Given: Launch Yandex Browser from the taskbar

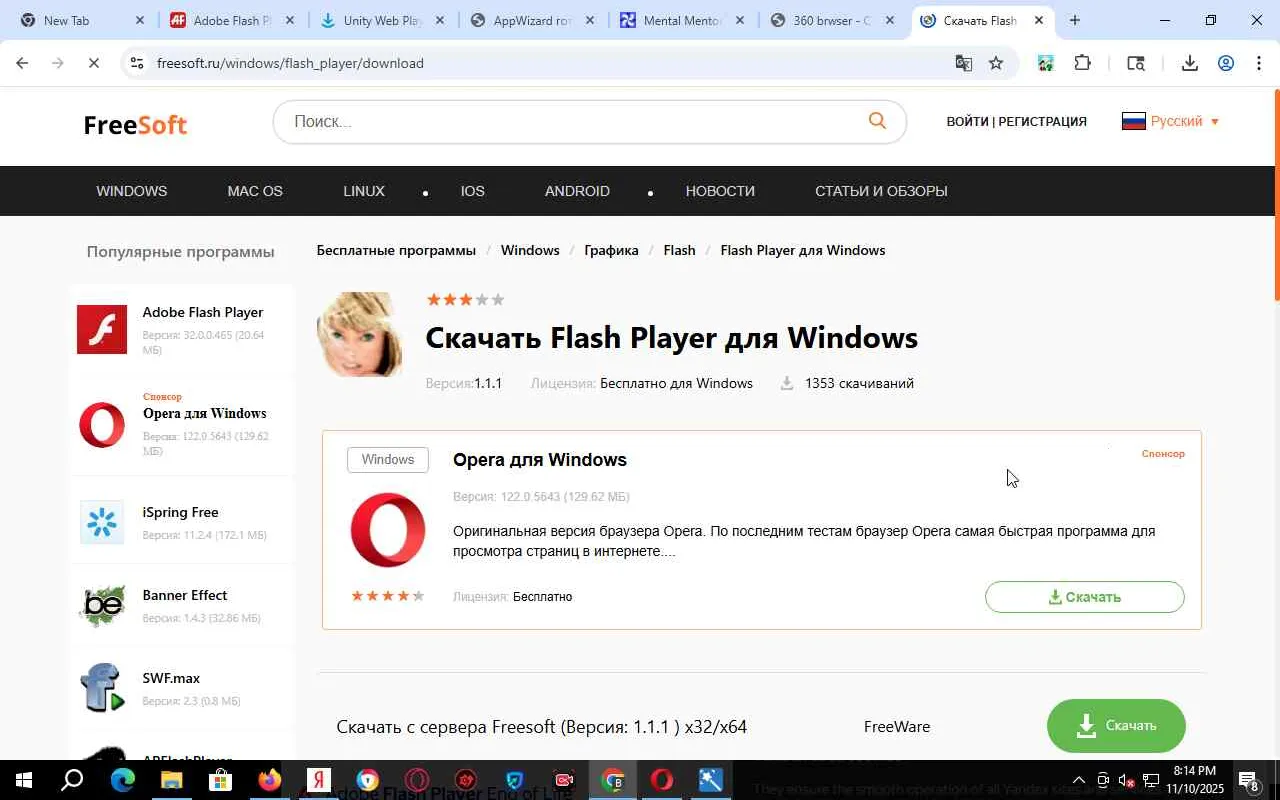Looking at the screenshot, I should 319,780.
